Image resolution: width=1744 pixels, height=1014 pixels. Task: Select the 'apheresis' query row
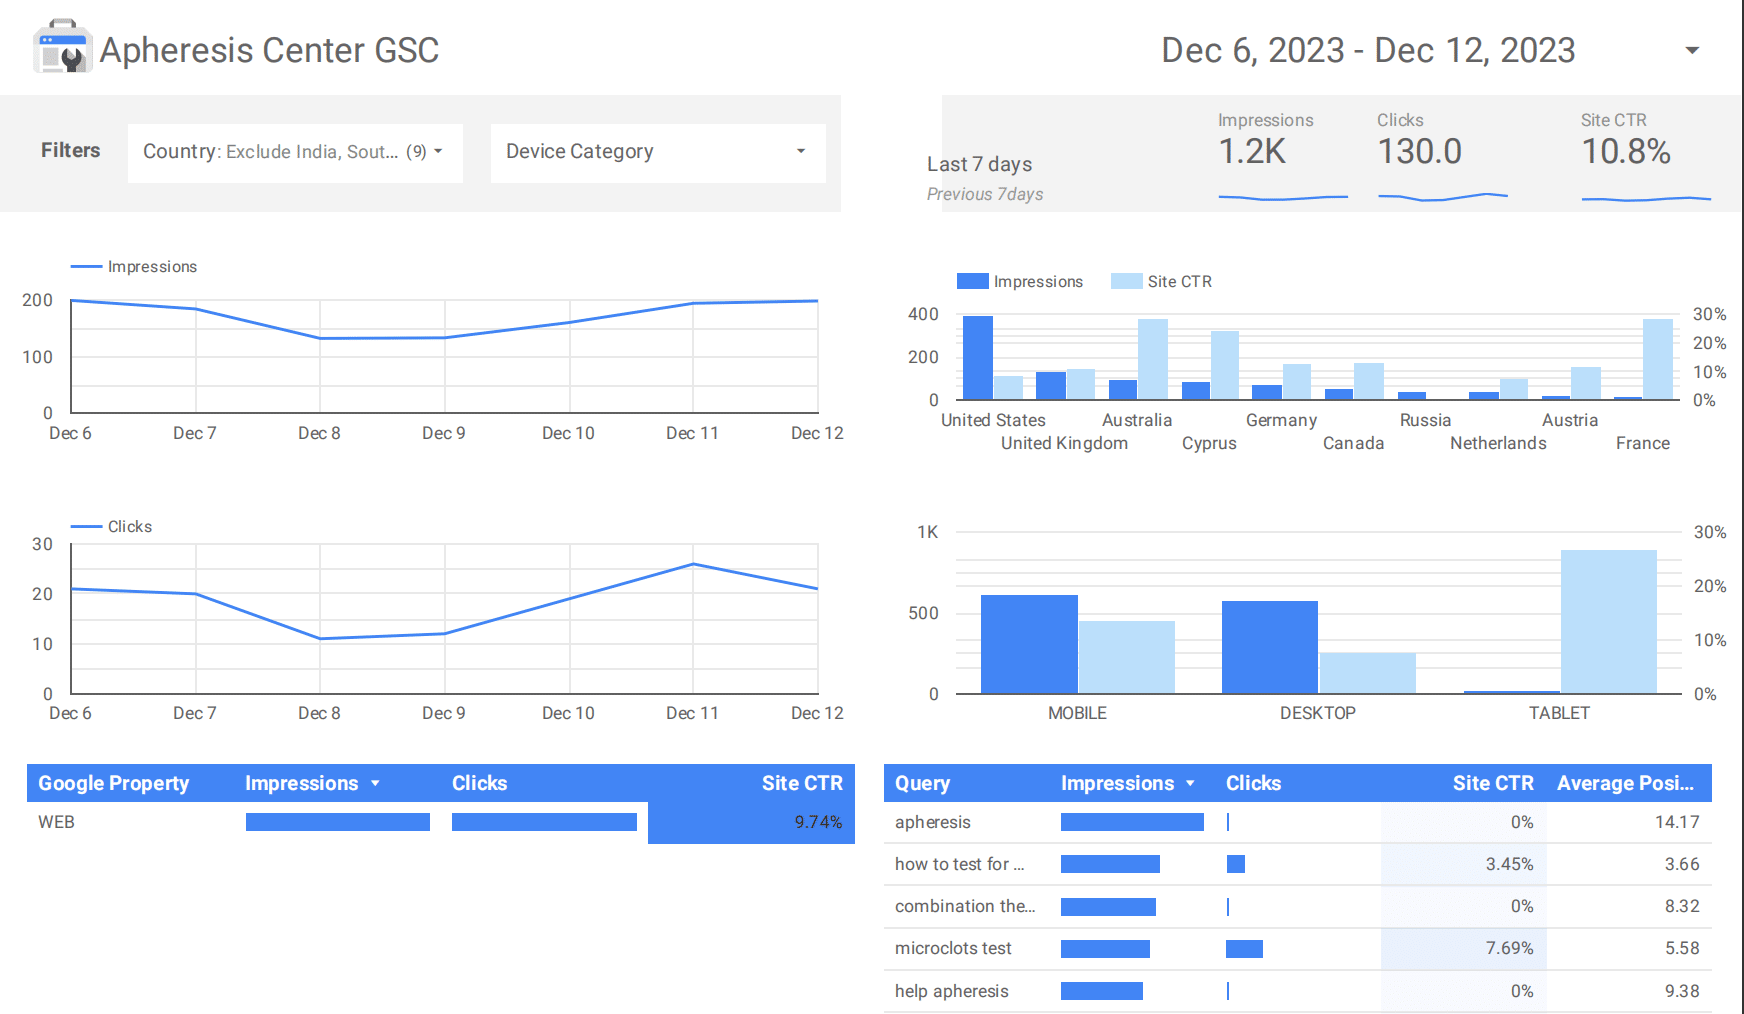[x=1298, y=822]
